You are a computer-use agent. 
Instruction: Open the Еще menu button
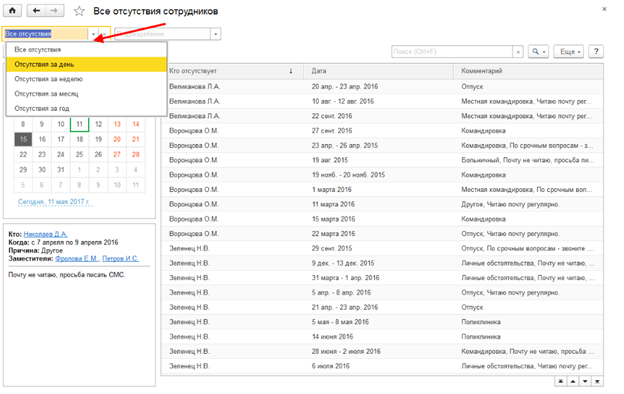tap(569, 51)
